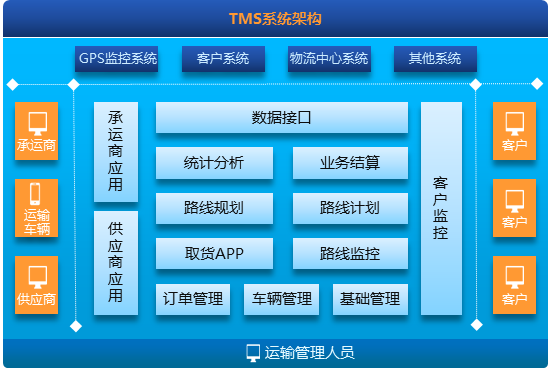Click the TMS系统架构 title bar
Viewport: 548px width, 371px height.
pyautogui.click(x=275, y=18)
